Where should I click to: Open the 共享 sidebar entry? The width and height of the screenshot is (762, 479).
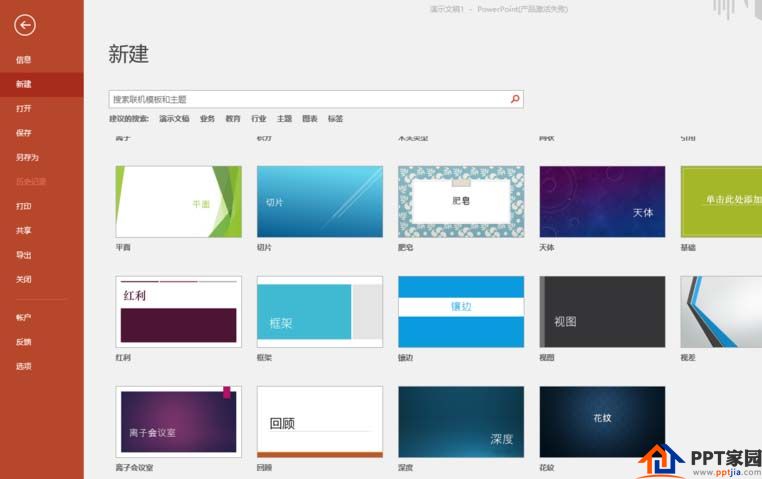23,230
